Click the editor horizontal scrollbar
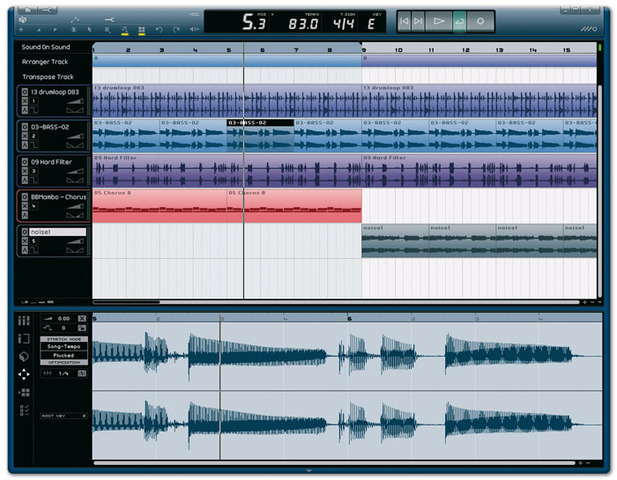 (x=334, y=463)
